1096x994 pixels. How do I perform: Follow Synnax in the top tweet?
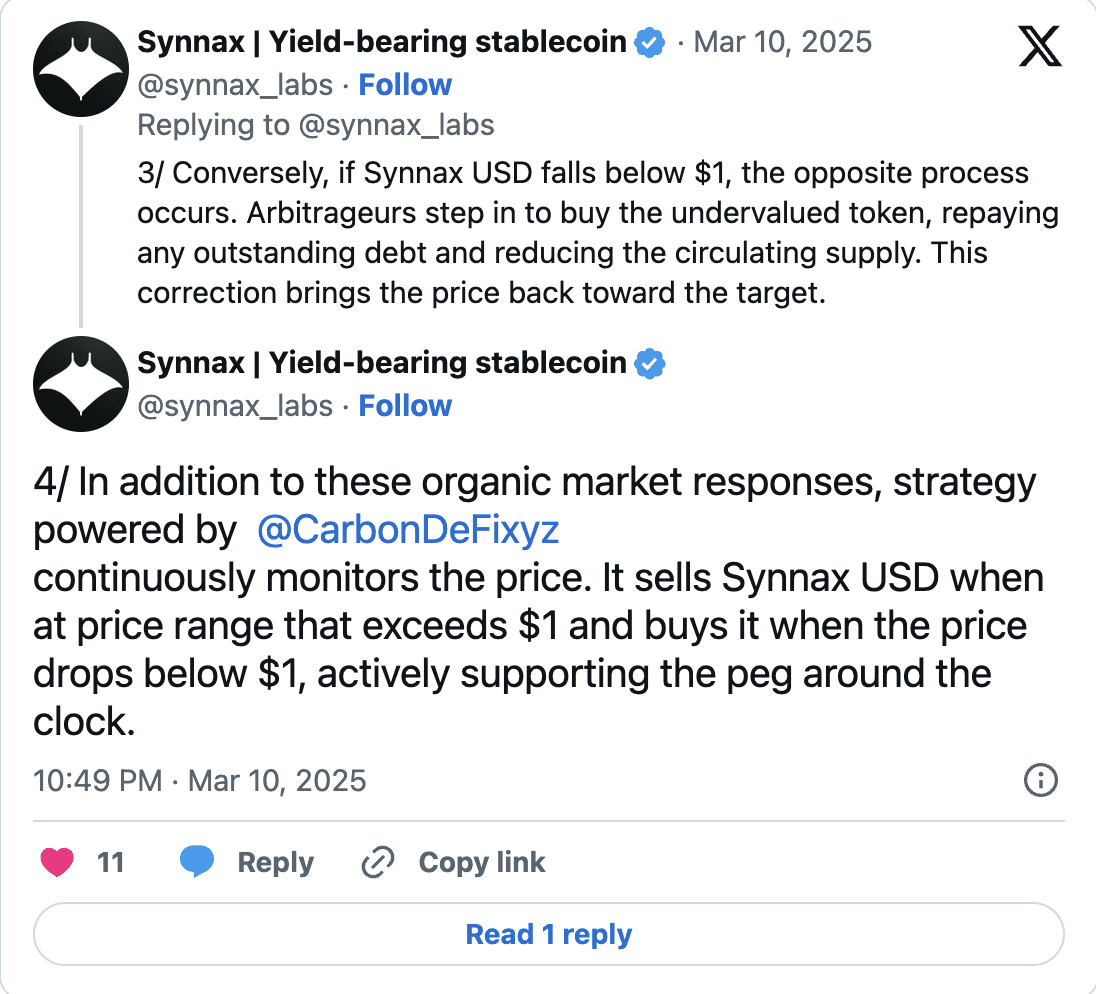pyautogui.click(x=405, y=85)
